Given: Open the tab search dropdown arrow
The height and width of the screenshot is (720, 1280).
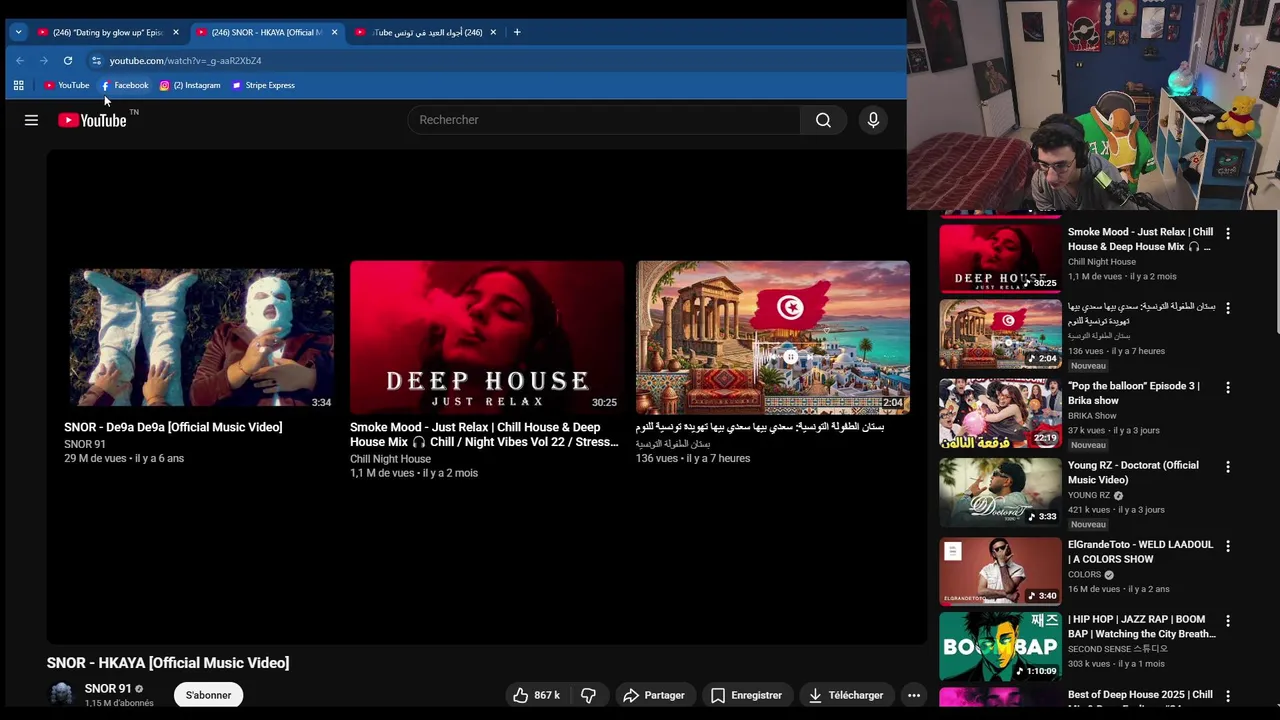Looking at the screenshot, I should click(18, 32).
